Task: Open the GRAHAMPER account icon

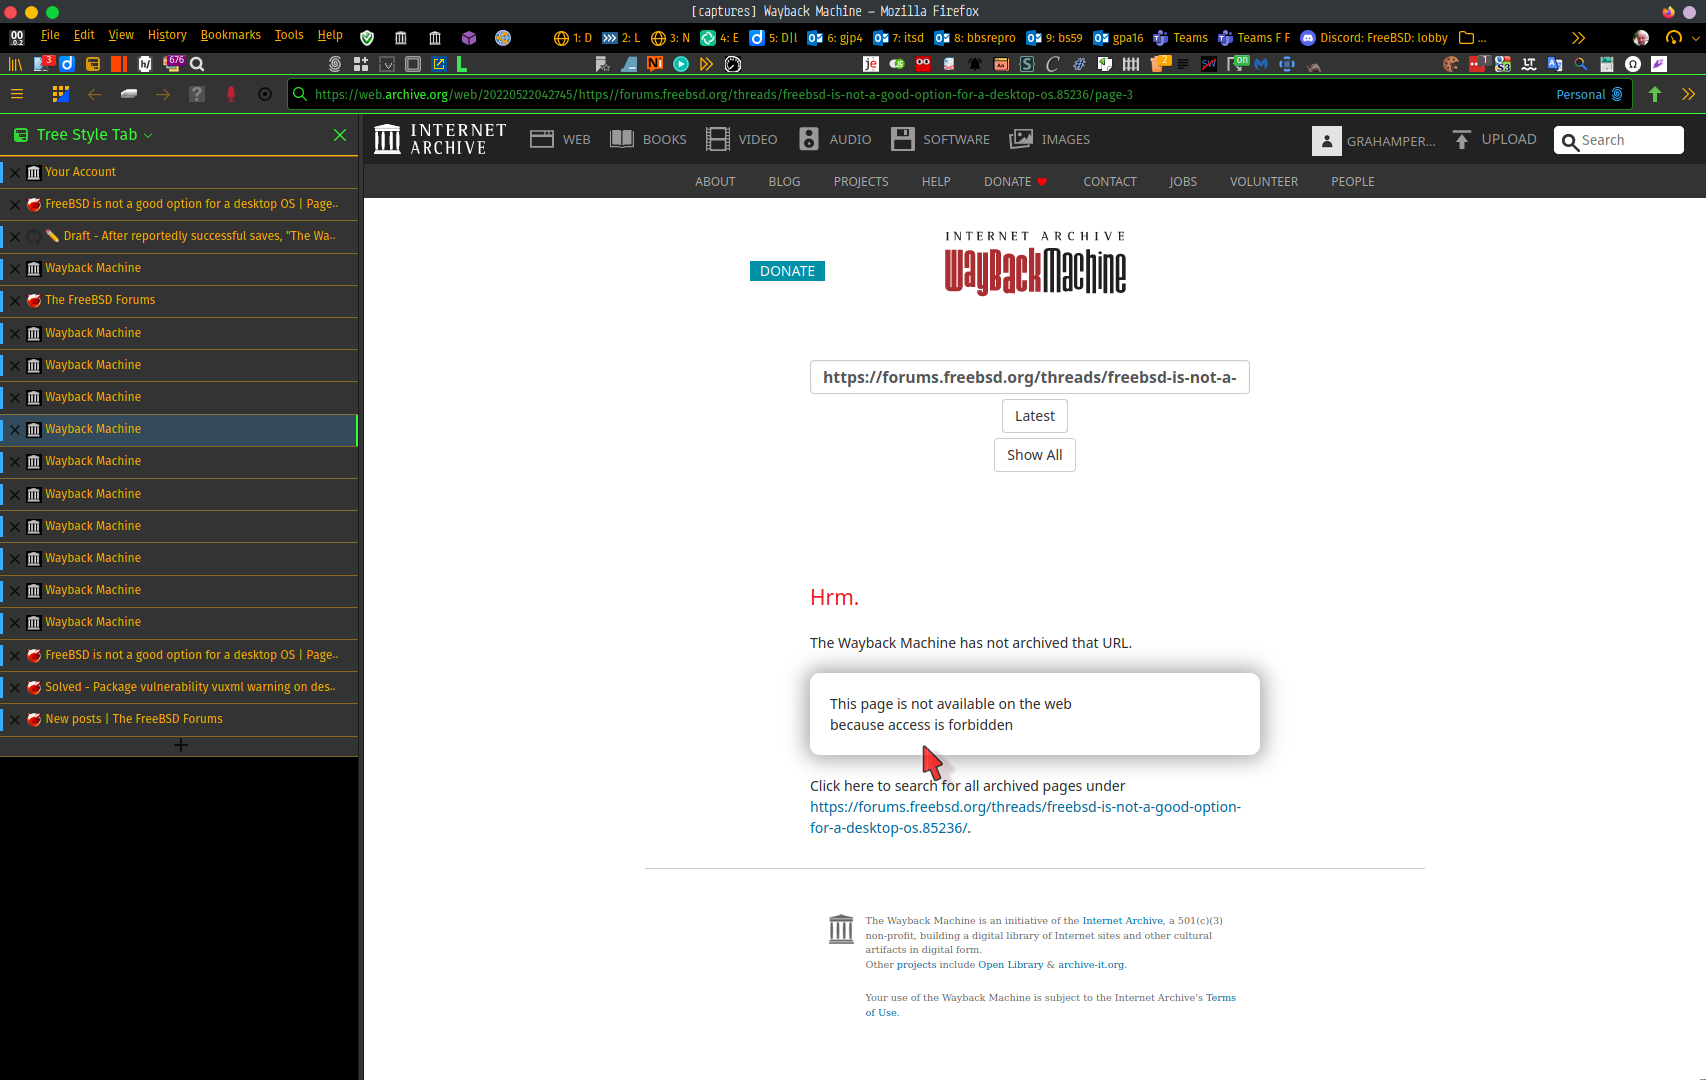Action: pyautogui.click(x=1327, y=140)
